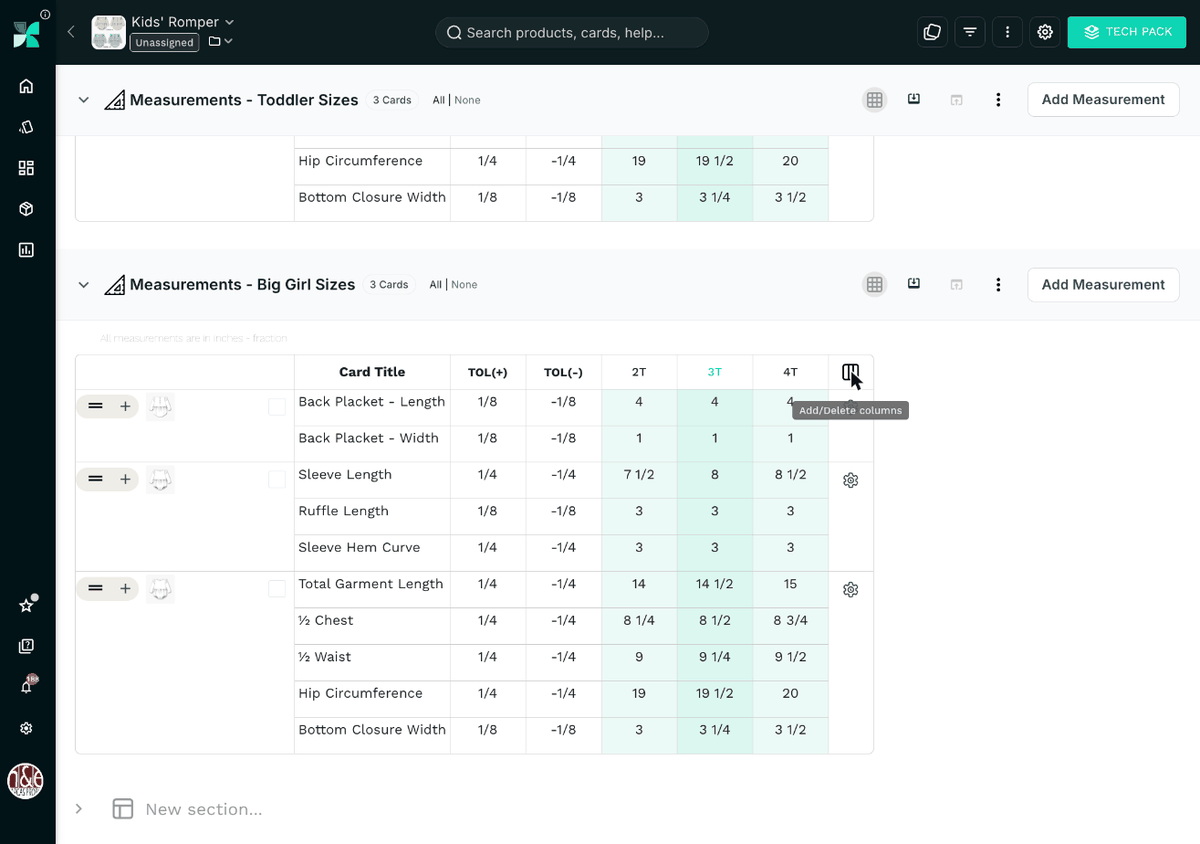The height and width of the screenshot is (844, 1200).
Task: Click Kids' Romper product thumbnail
Action: [109, 32]
